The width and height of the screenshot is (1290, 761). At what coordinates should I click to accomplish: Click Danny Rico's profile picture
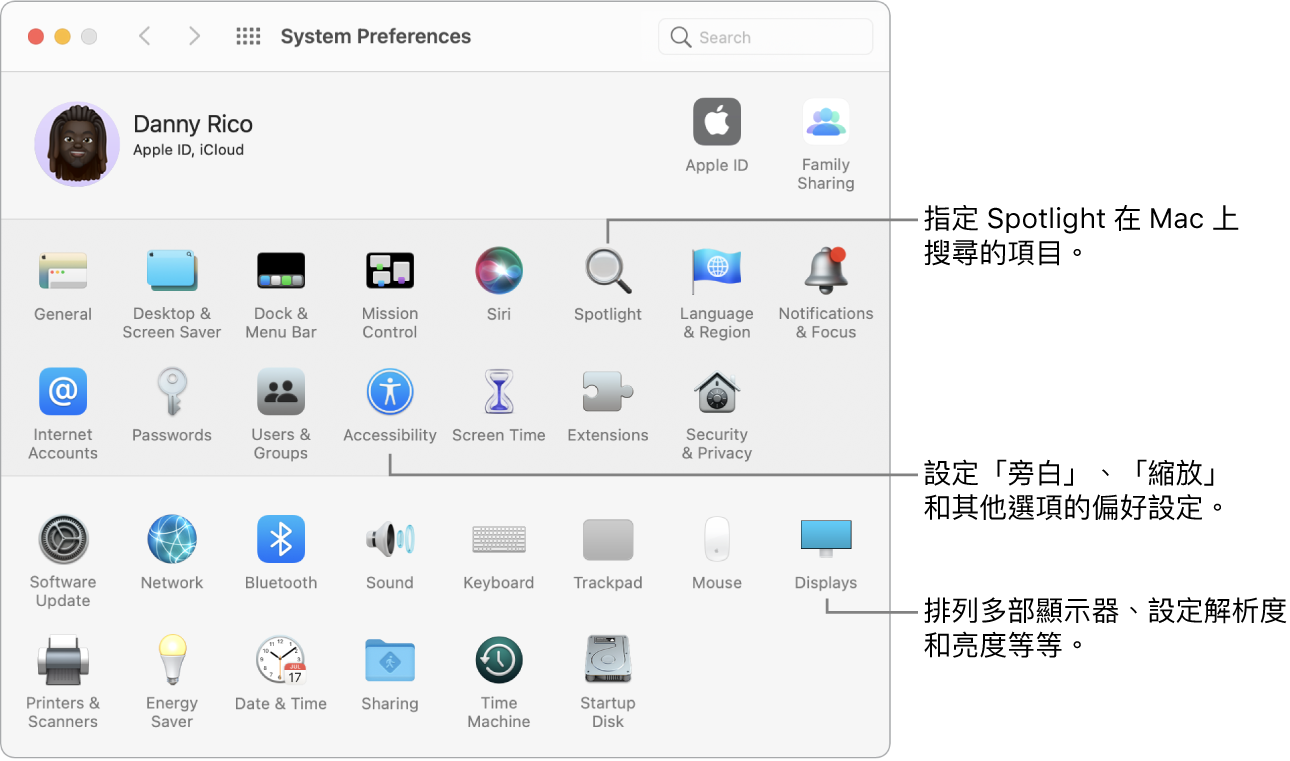click(x=77, y=144)
